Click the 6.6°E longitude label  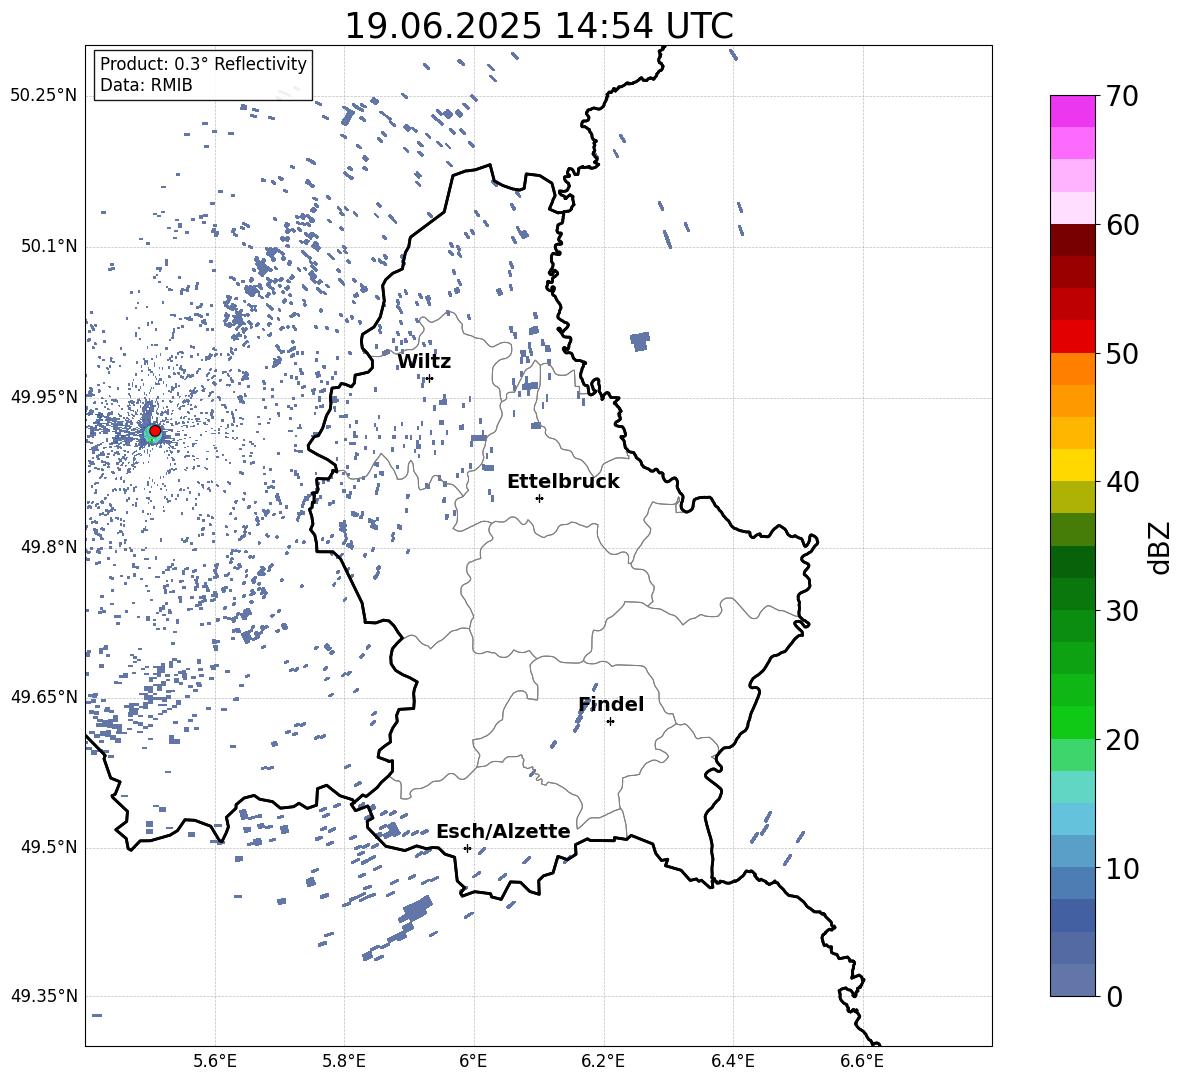862,1061
